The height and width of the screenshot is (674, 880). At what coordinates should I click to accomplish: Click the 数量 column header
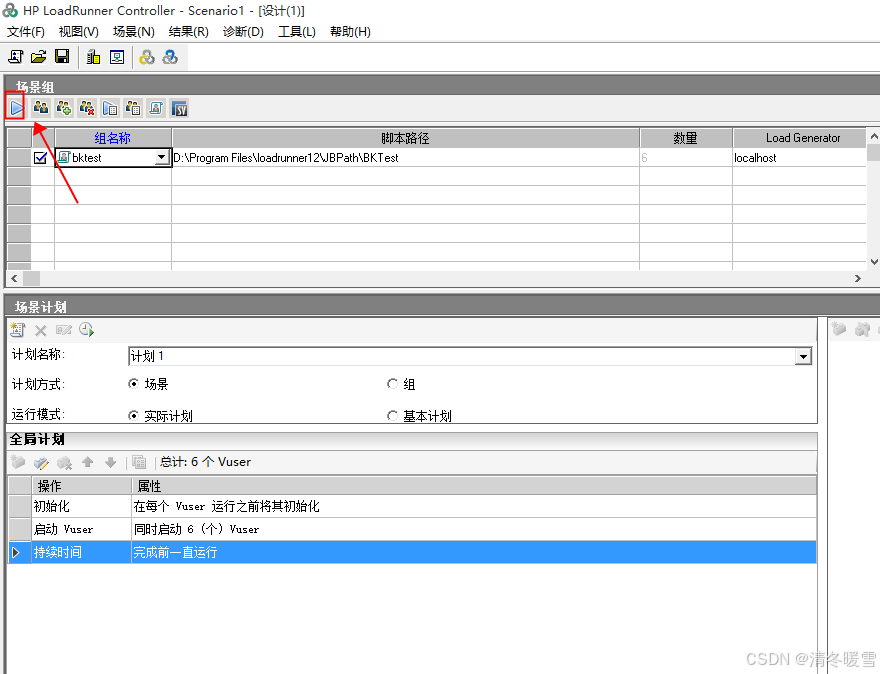(686, 138)
